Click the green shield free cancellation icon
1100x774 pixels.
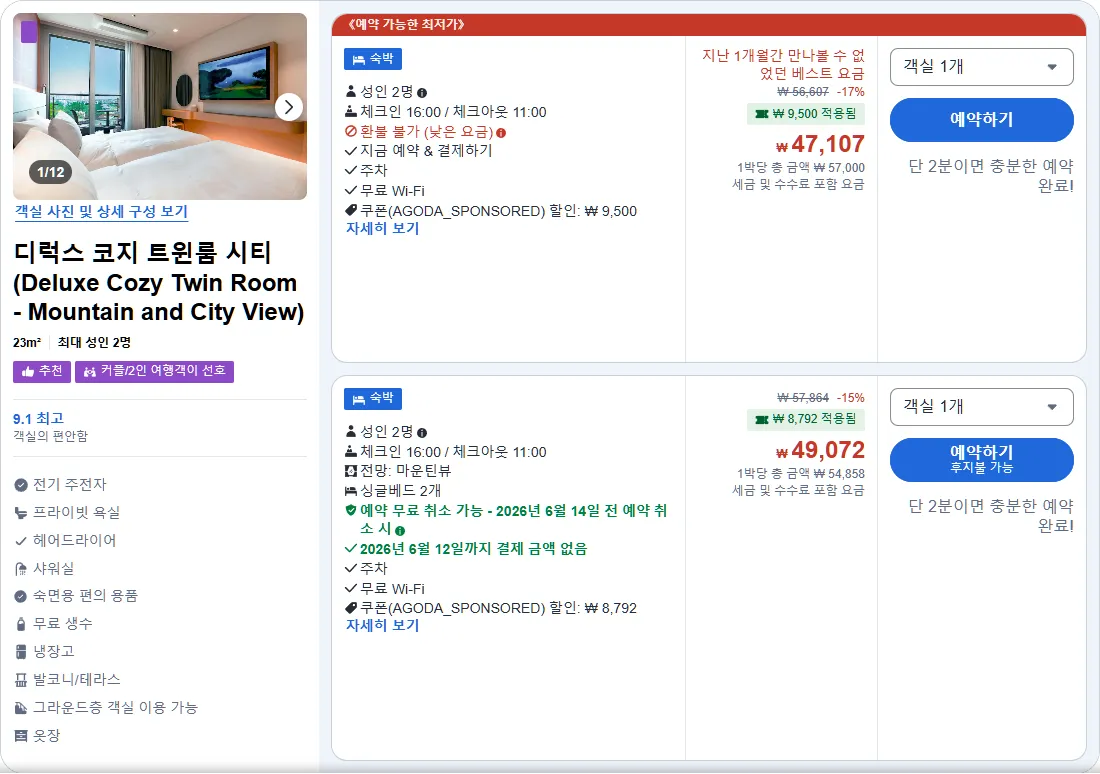351,510
